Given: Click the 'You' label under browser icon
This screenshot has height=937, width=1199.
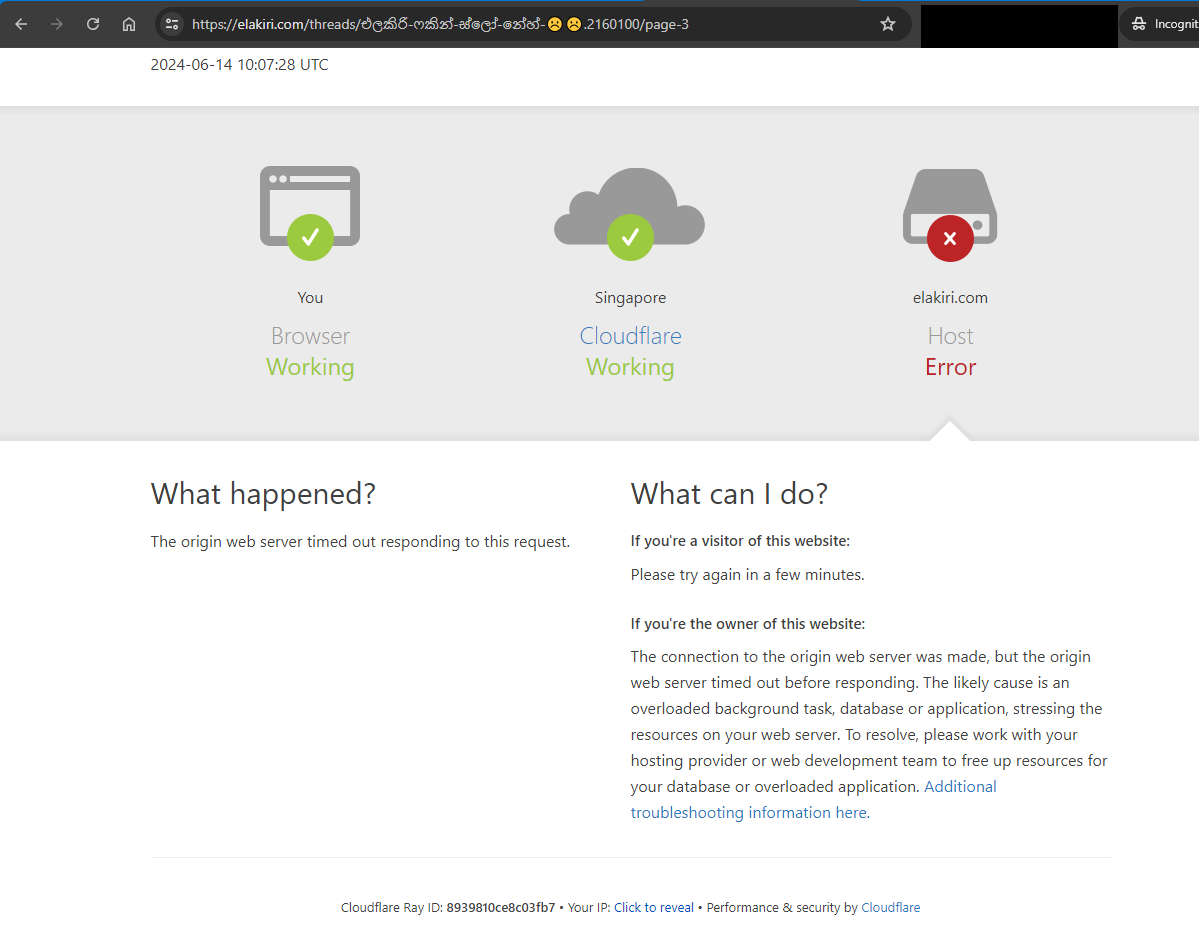Looking at the screenshot, I should [310, 298].
